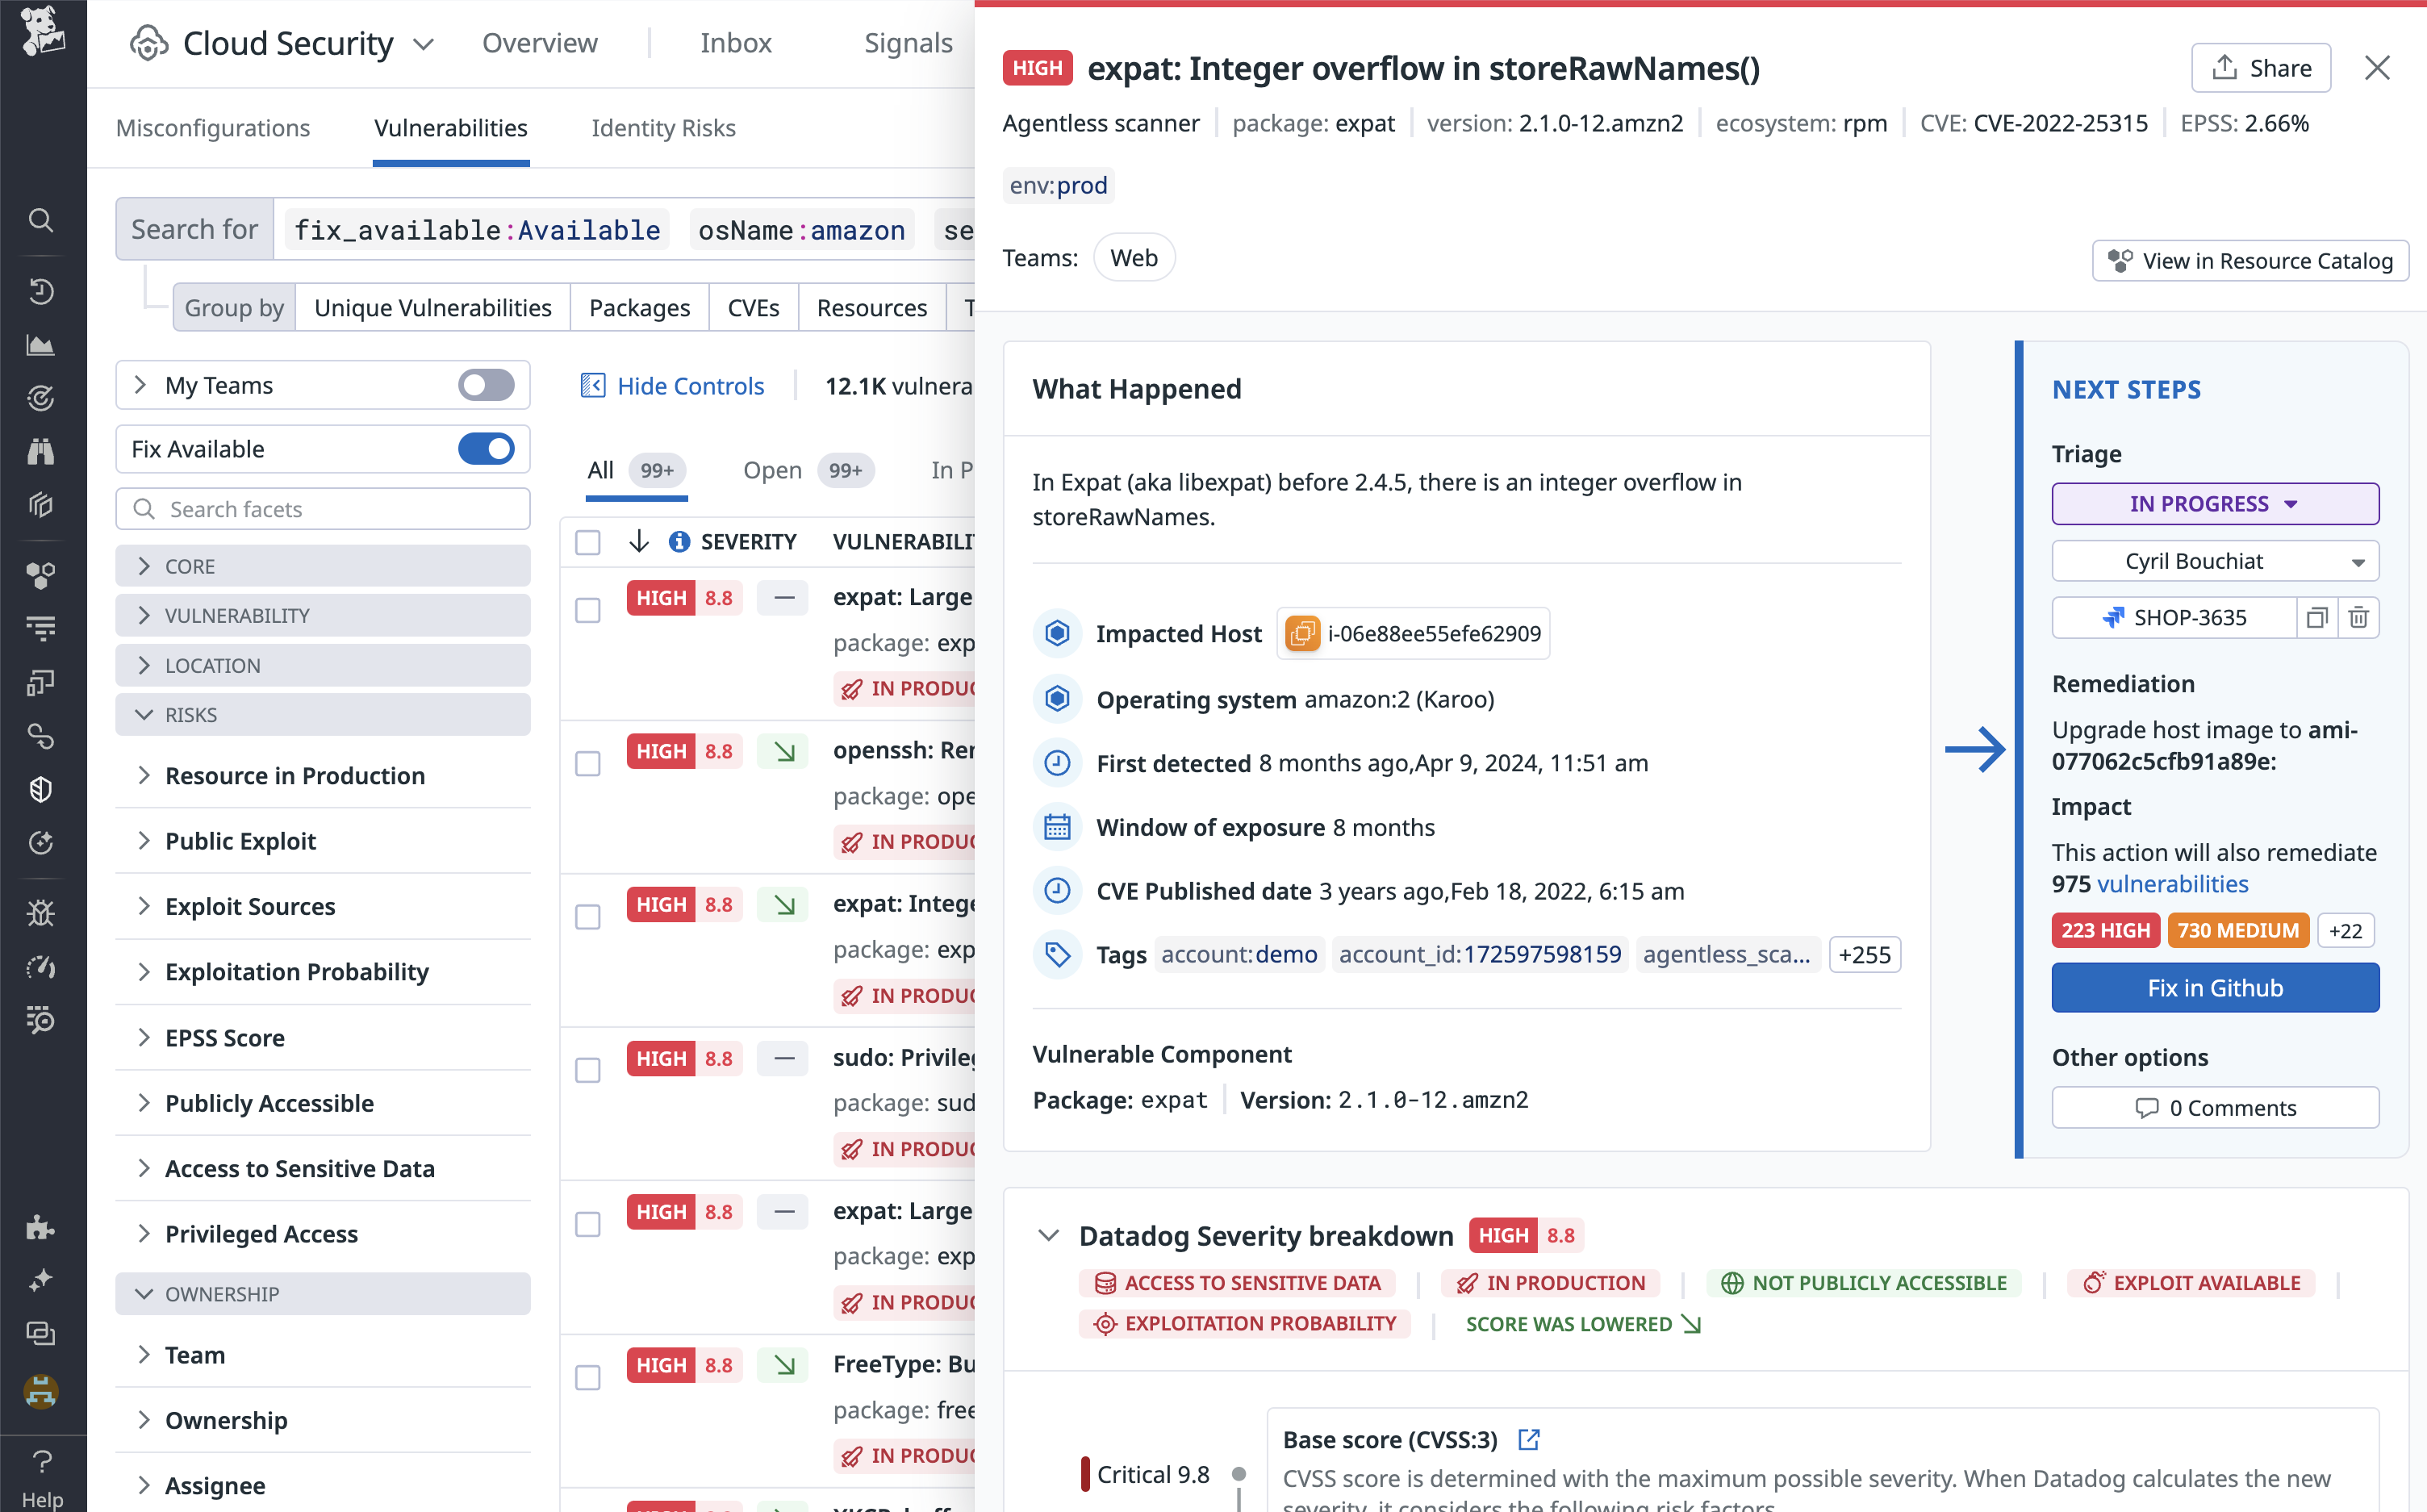This screenshot has width=2427, height=1512.
Task: Collapse the Datadog Severity breakdown section
Action: (x=1049, y=1235)
